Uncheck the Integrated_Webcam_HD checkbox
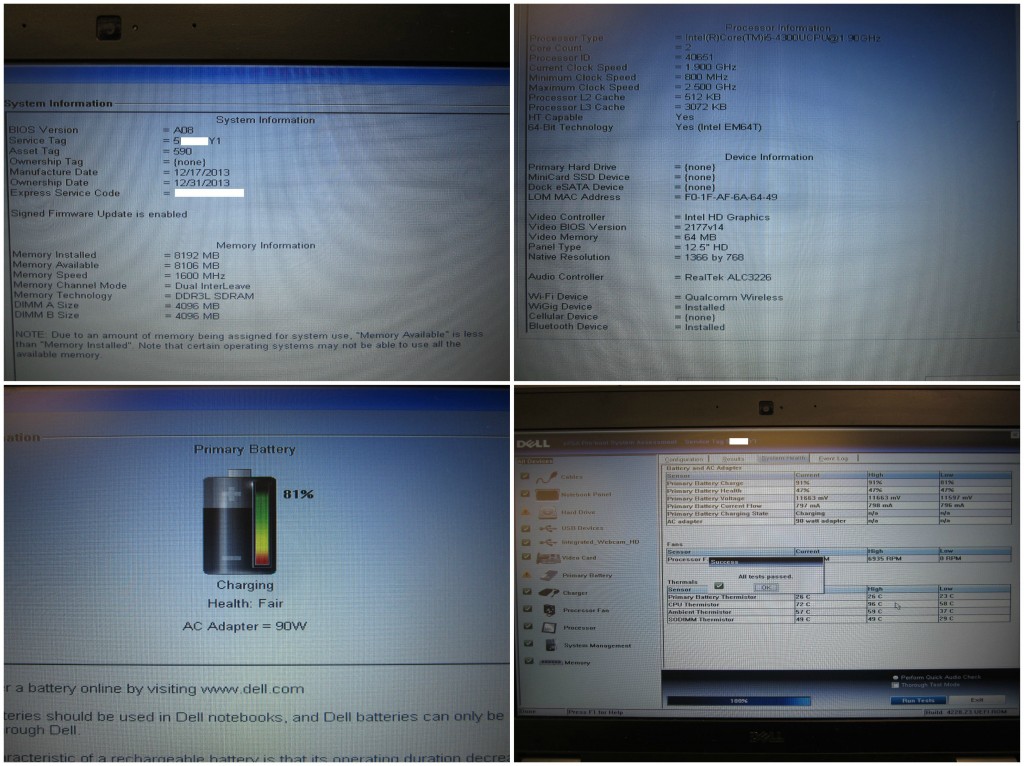Image resolution: width=1024 pixels, height=766 pixels. [526, 542]
